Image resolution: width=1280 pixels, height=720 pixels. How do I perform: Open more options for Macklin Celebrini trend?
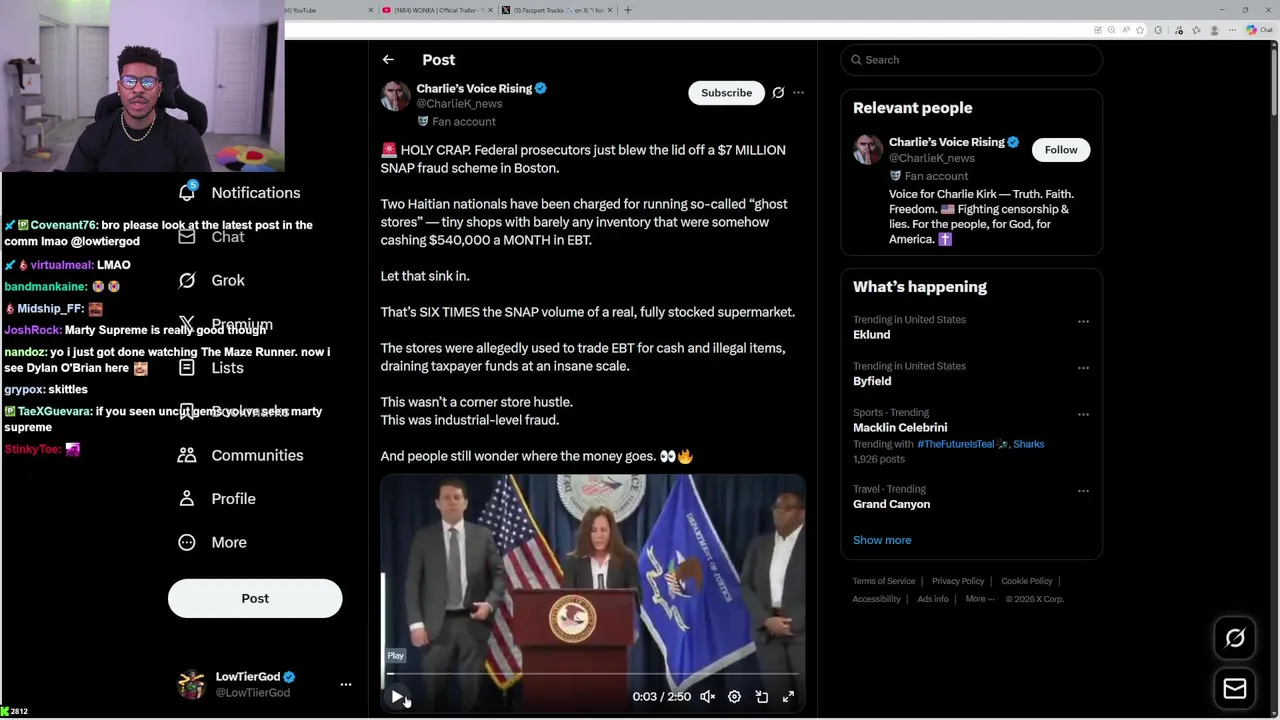point(1083,414)
